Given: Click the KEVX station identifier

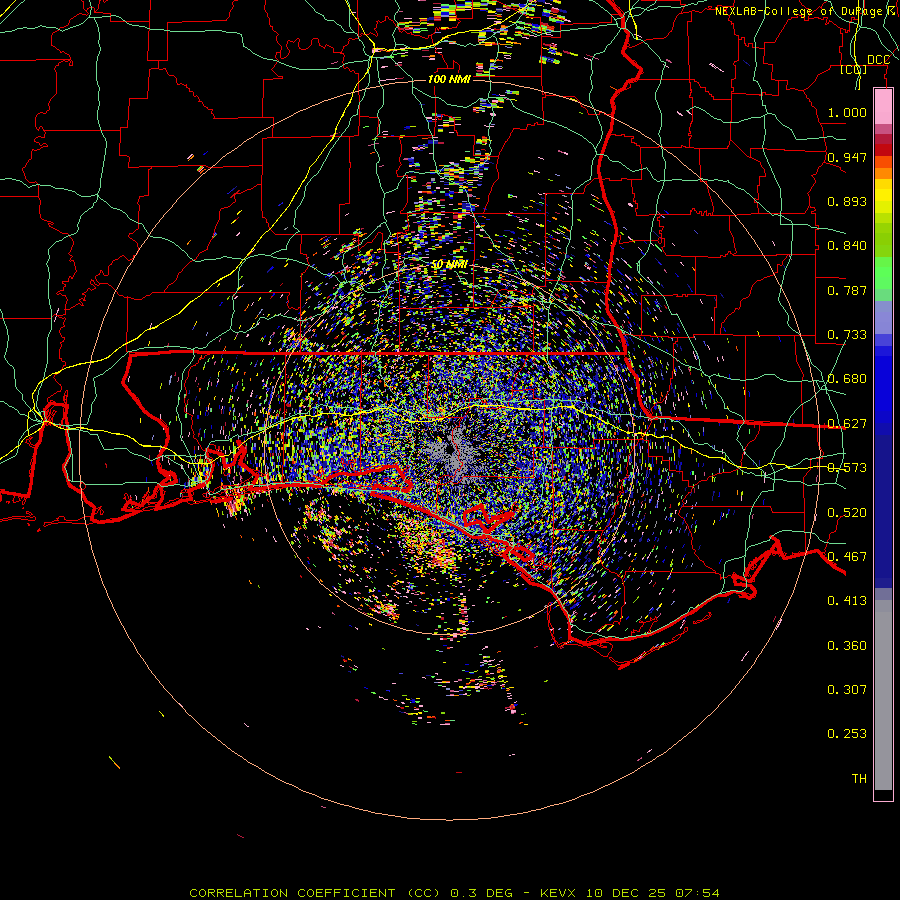Looking at the screenshot, I should point(560,893).
